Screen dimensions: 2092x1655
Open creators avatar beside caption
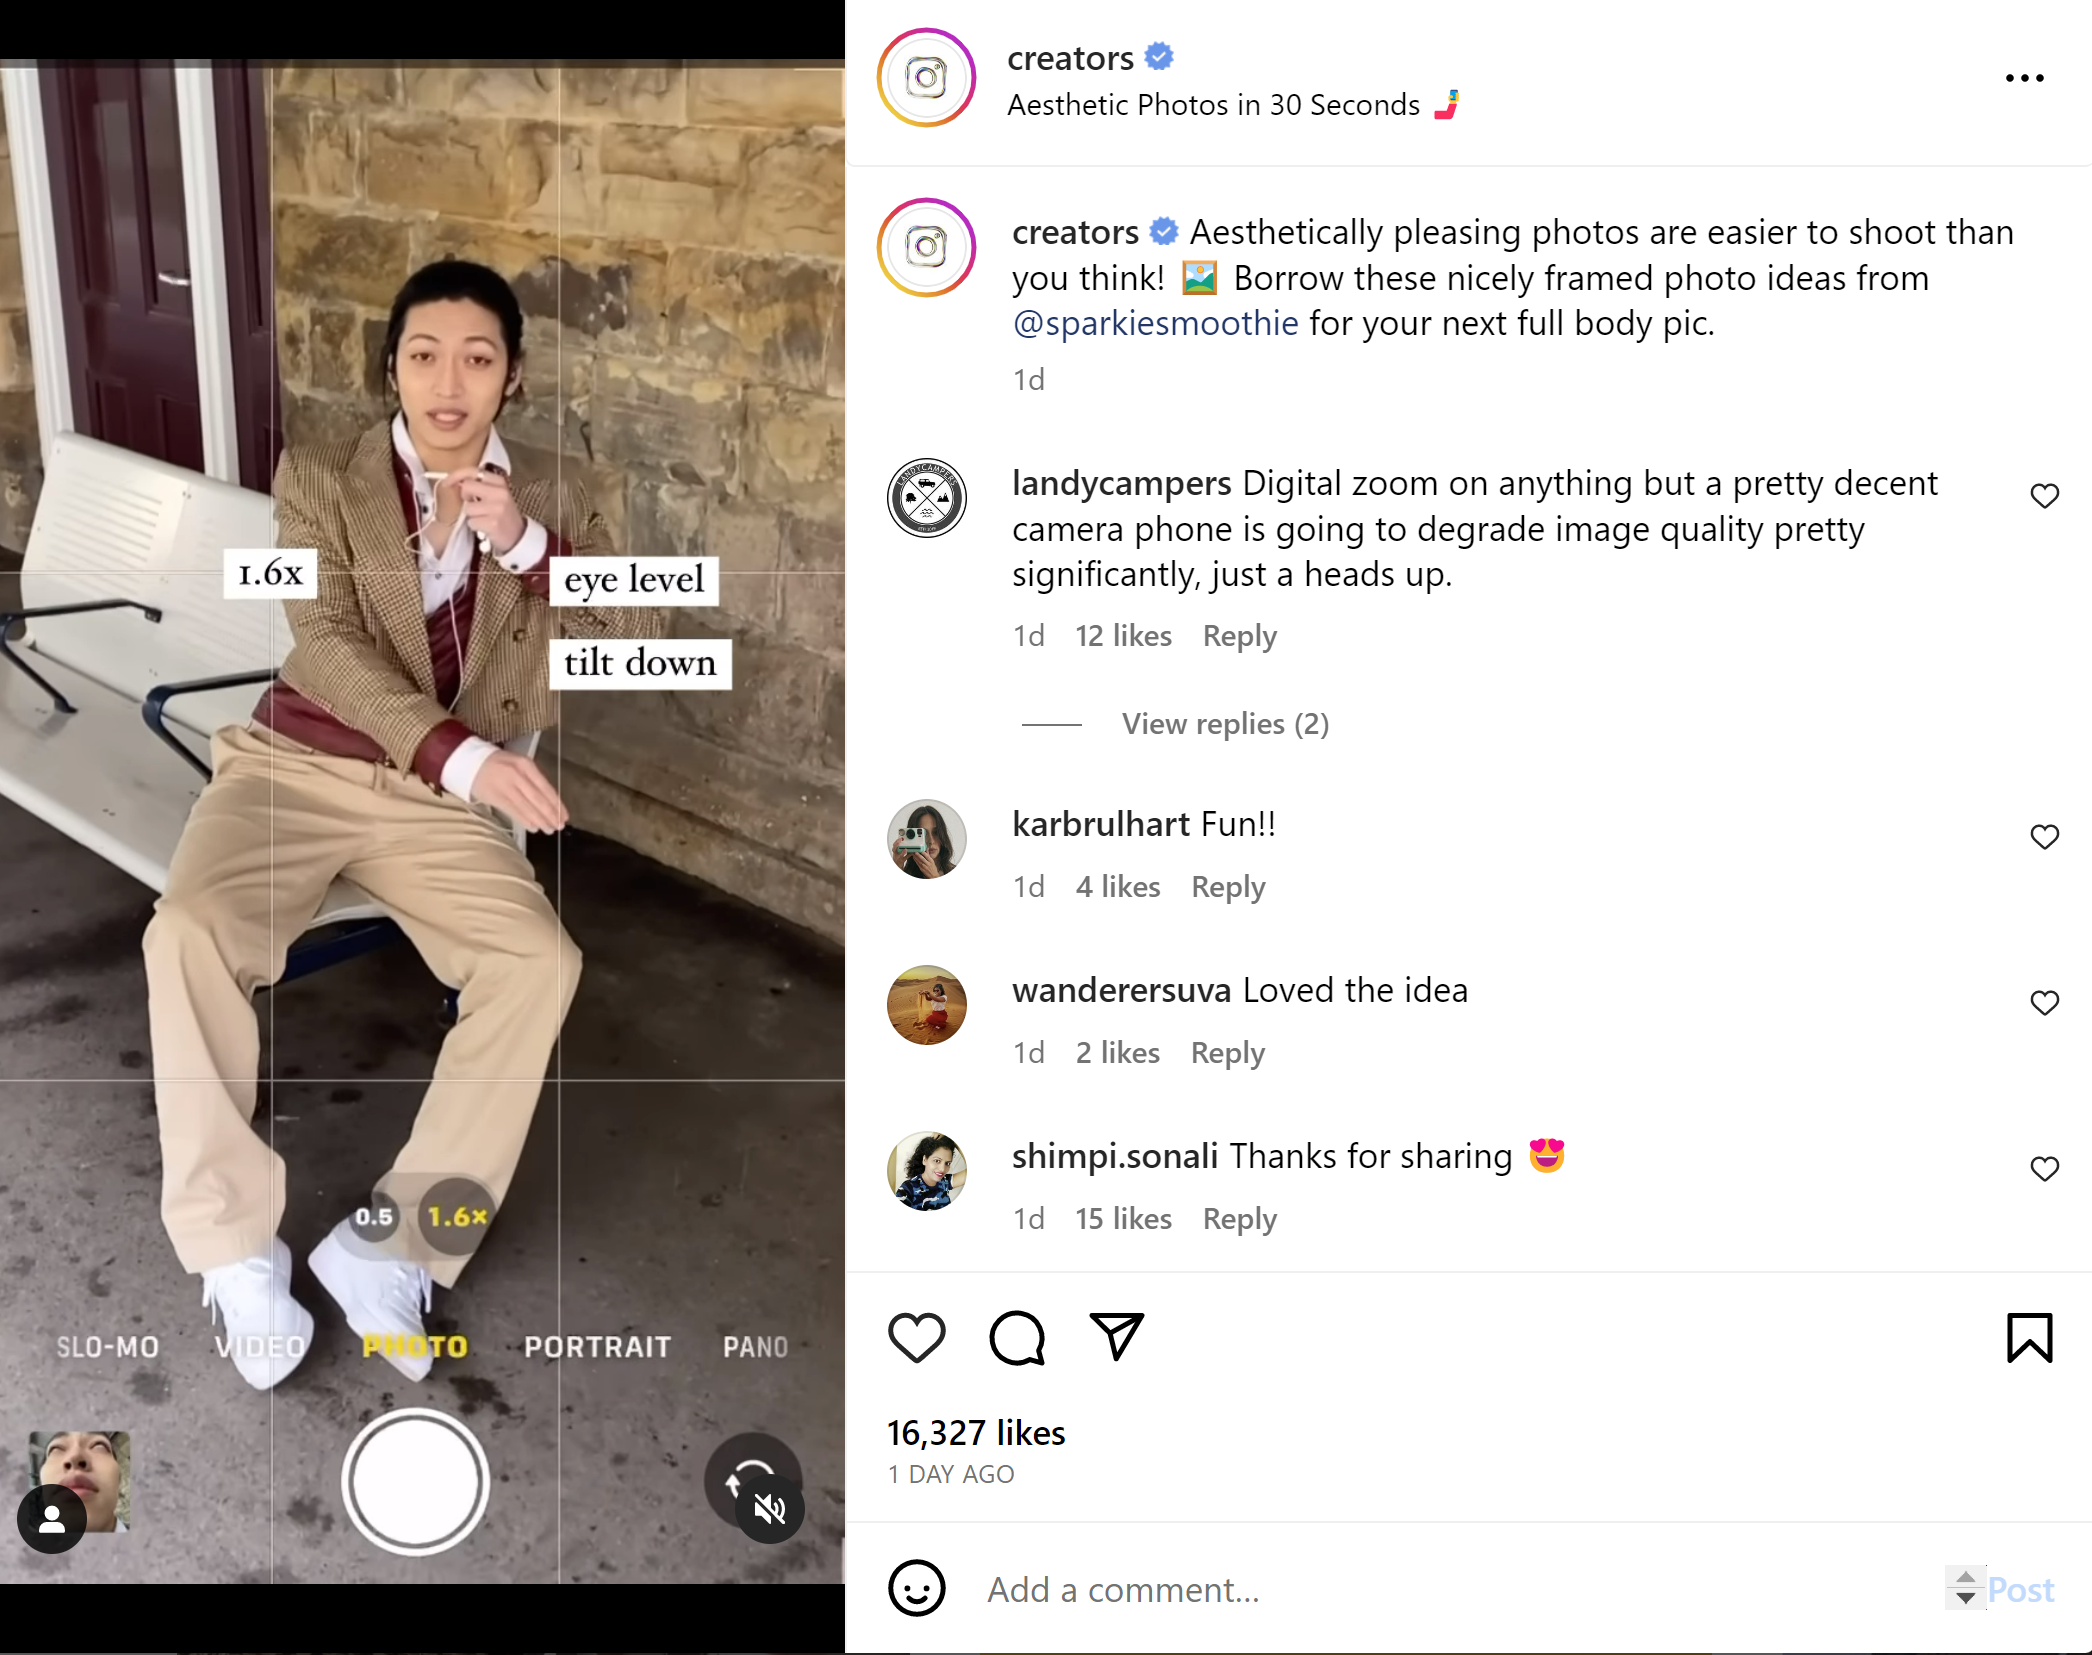(x=926, y=247)
